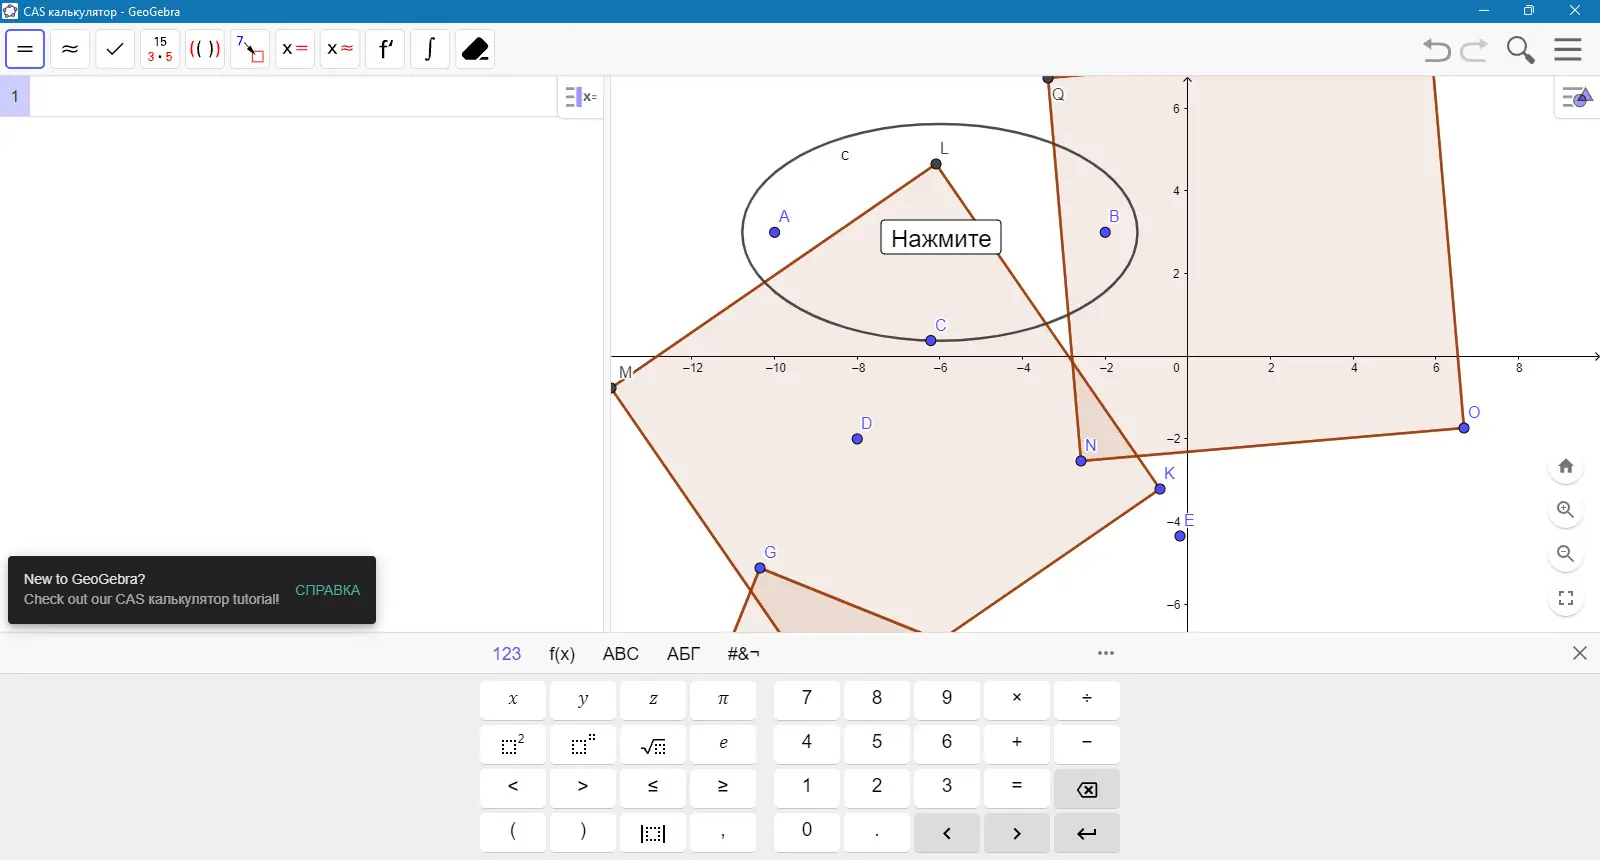Tap the greater-than-or-equal ≥ key
This screenshot has width=1600, height=860.
pyautogui.click(x=723, y=788)
